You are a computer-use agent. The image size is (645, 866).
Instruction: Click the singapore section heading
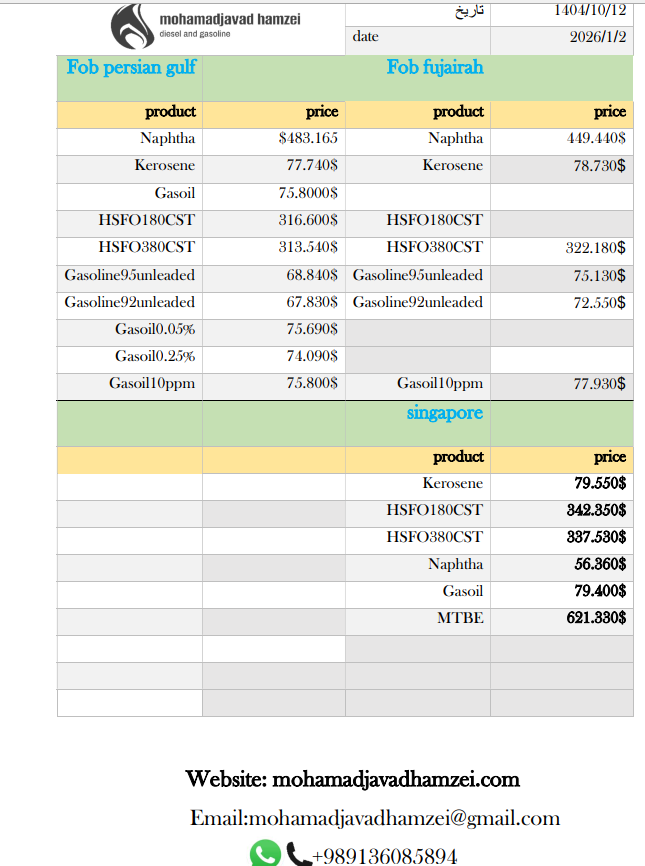click(445, 413)
